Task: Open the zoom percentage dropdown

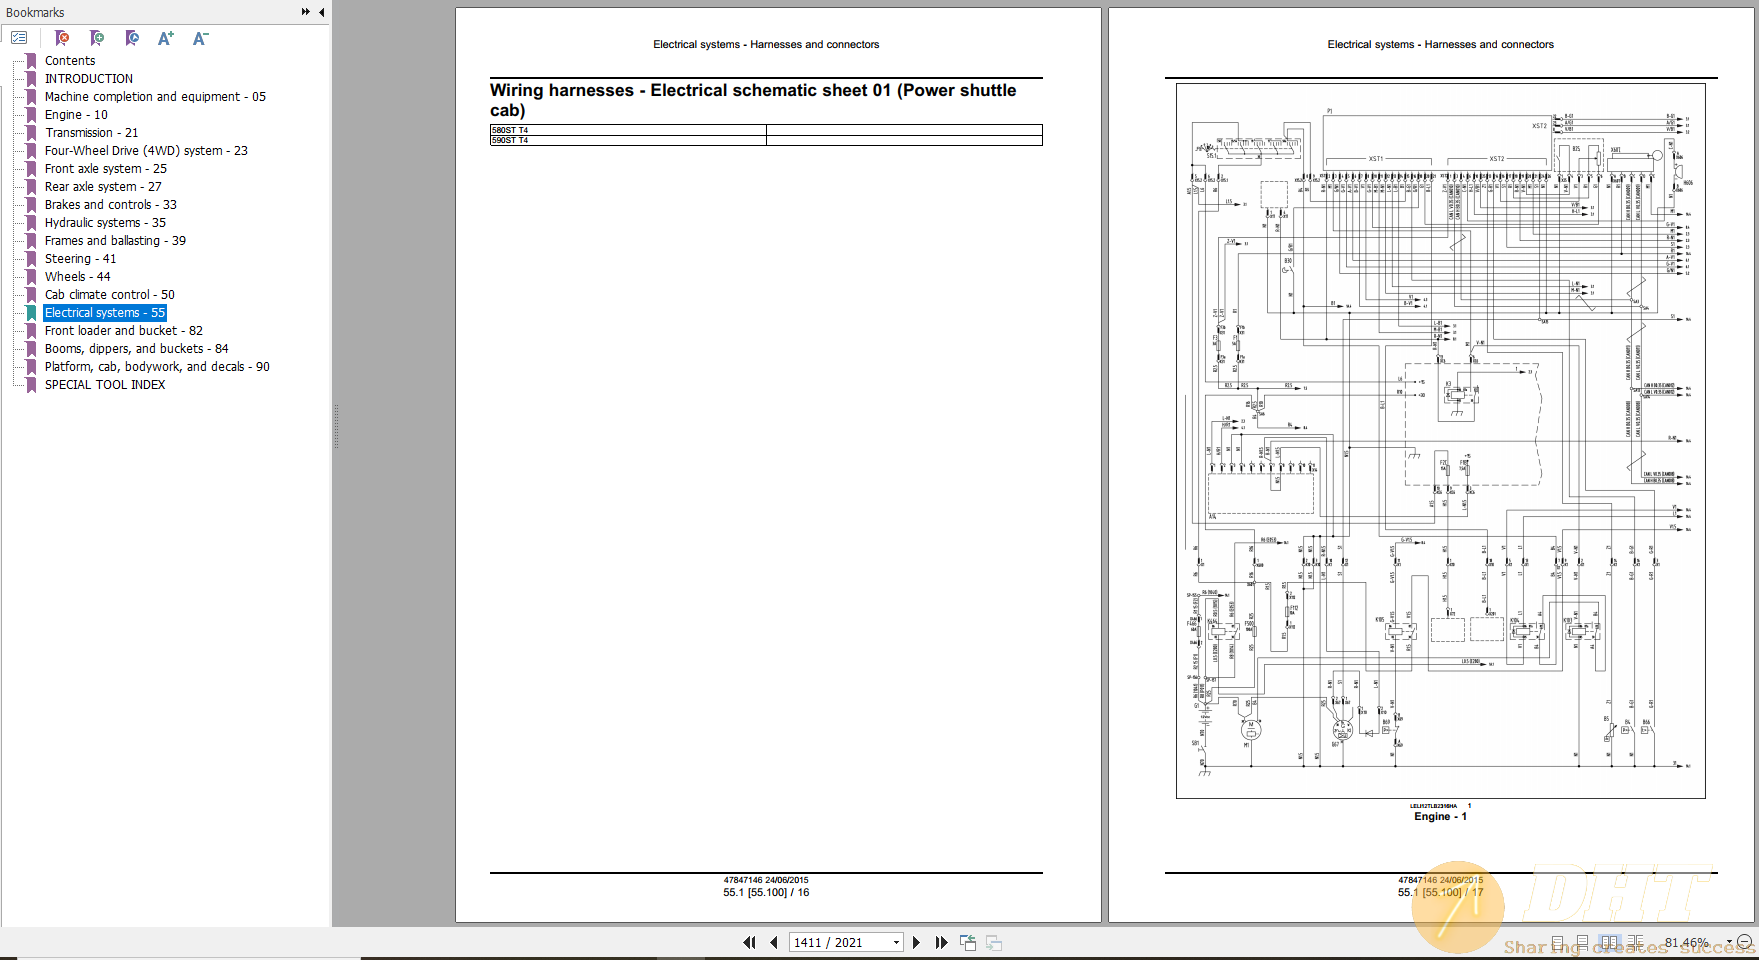Action: [1729, 942]
